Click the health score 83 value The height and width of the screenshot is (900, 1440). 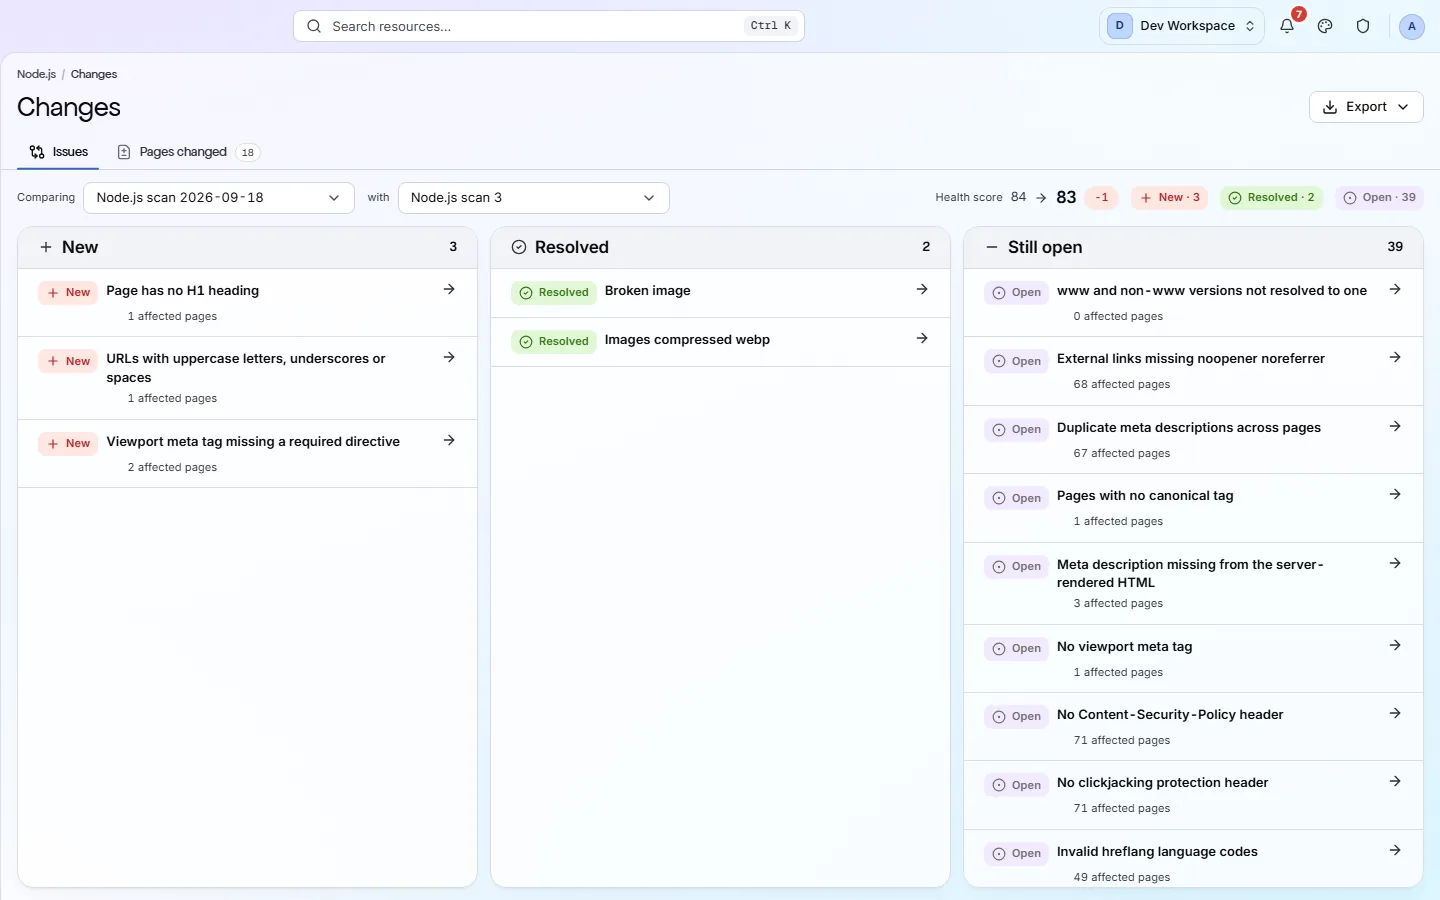[1066, 198]
